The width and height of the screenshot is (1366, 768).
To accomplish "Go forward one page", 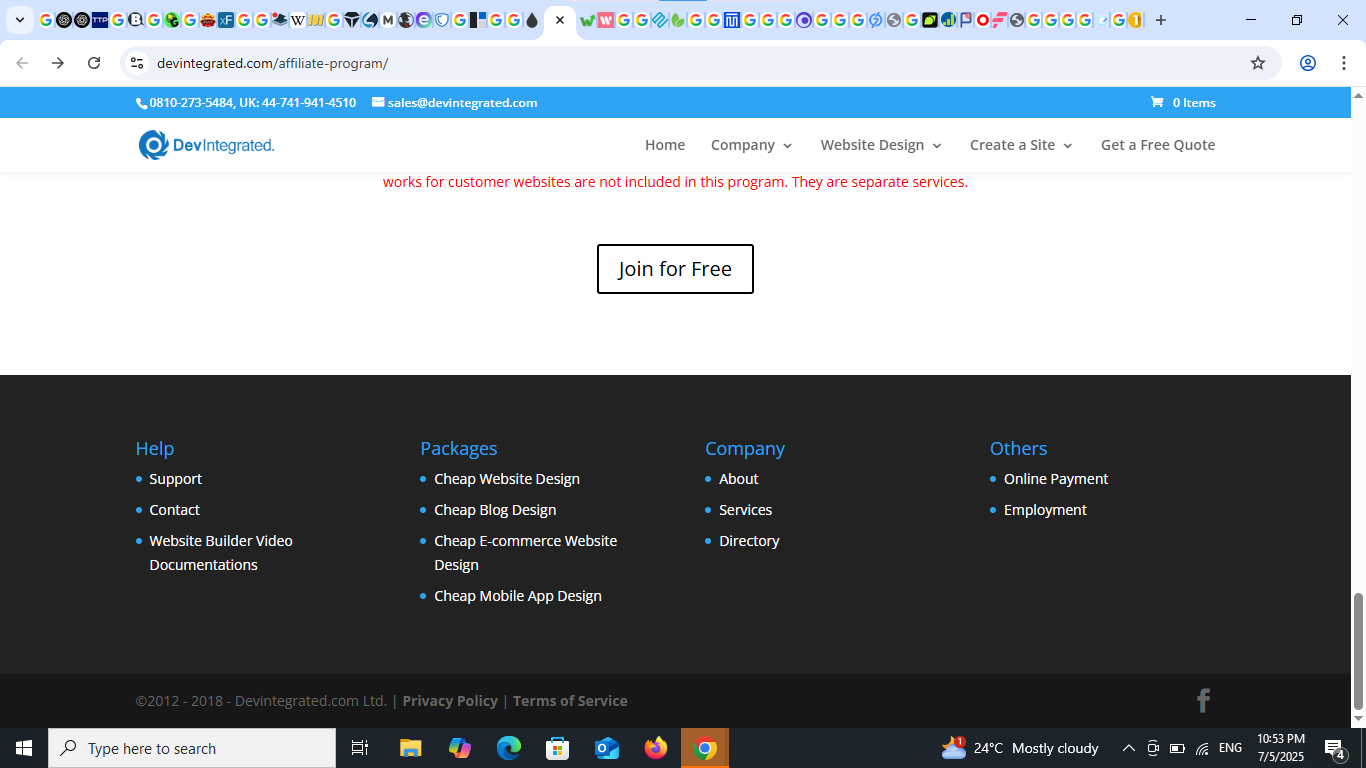I will [x=58, y=63].
